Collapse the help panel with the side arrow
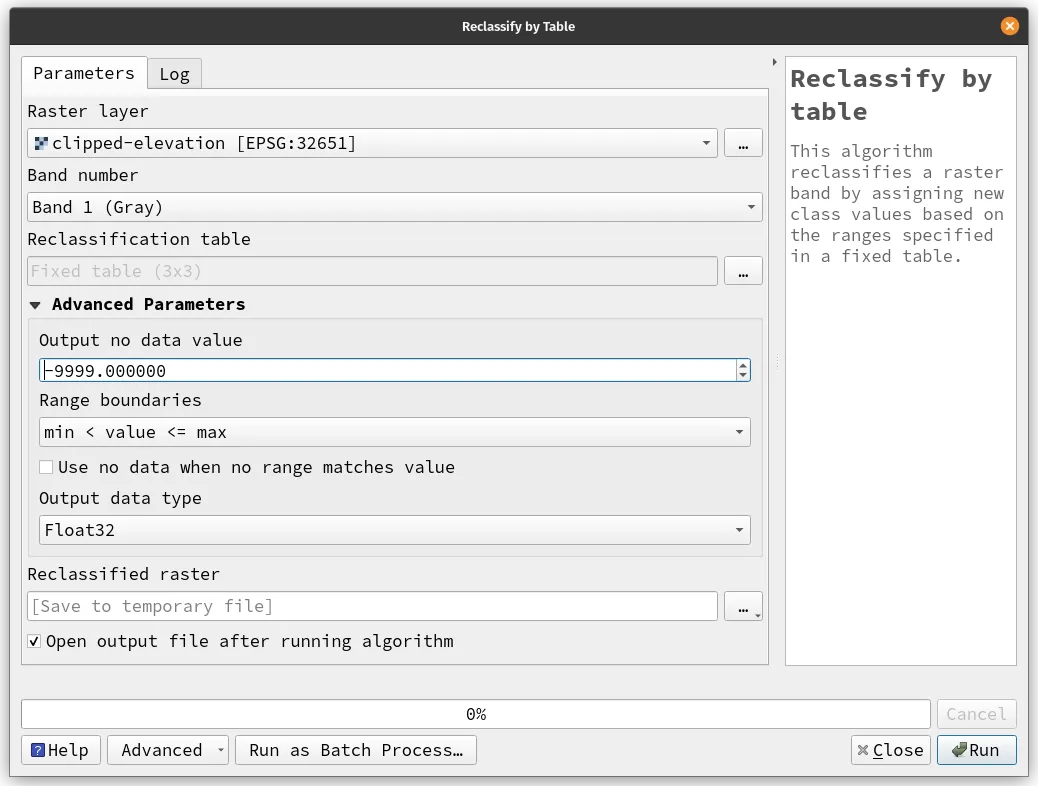Screen dimensions: 1038x786 (773, 60)
